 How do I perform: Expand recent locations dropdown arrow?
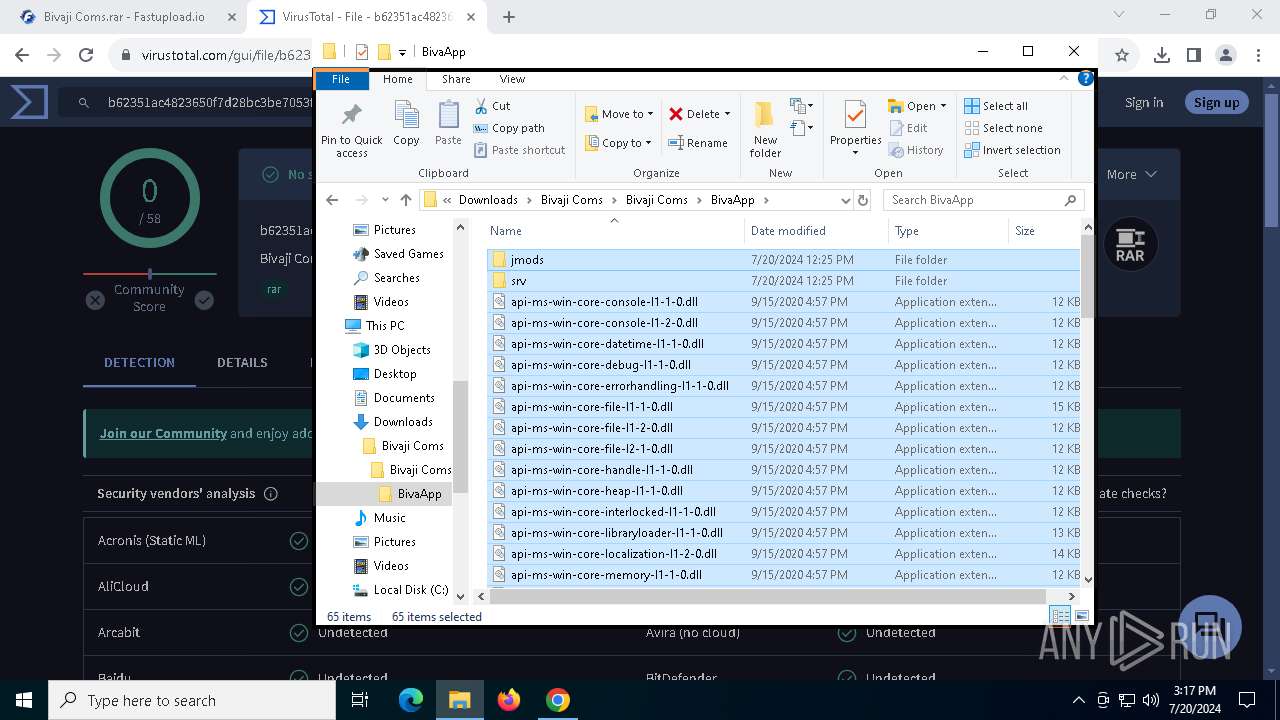click(x=384, y=200)
